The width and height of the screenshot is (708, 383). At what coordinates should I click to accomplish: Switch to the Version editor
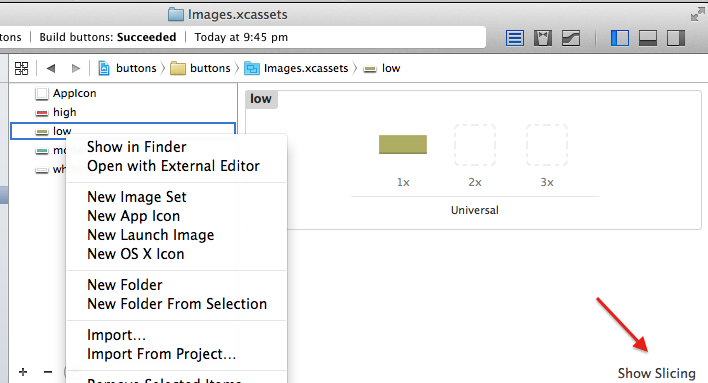(x=571, y=38)
